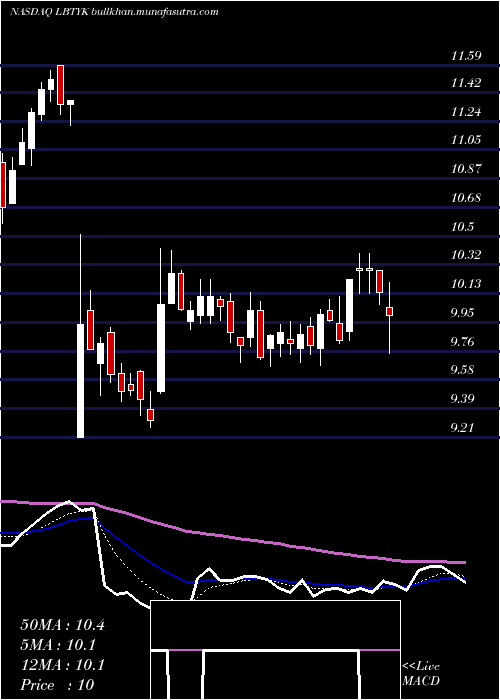The width and height of the screenshot is (500, 700).
Task: Click the NASDAQ LBTYK chart title
Action: [114, 12]
